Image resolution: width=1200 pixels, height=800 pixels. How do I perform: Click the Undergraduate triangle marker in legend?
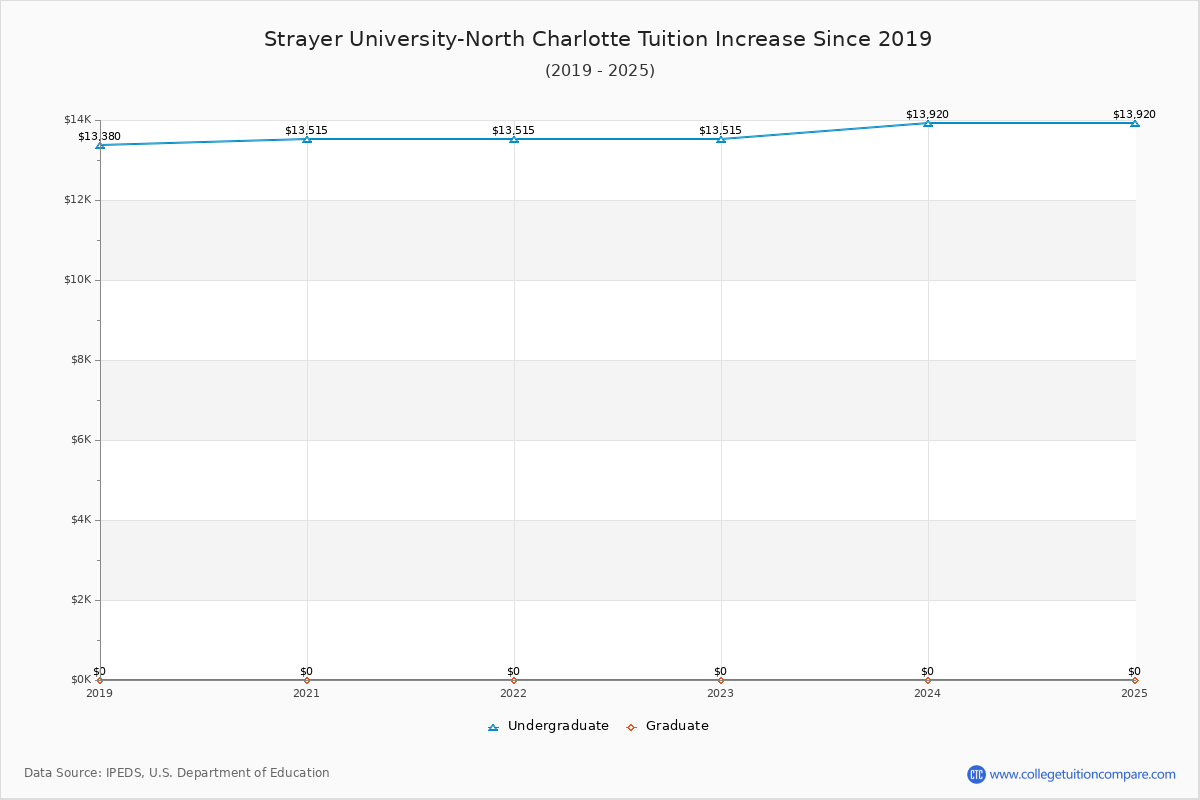pyautogui.click(x=493, y=727)
